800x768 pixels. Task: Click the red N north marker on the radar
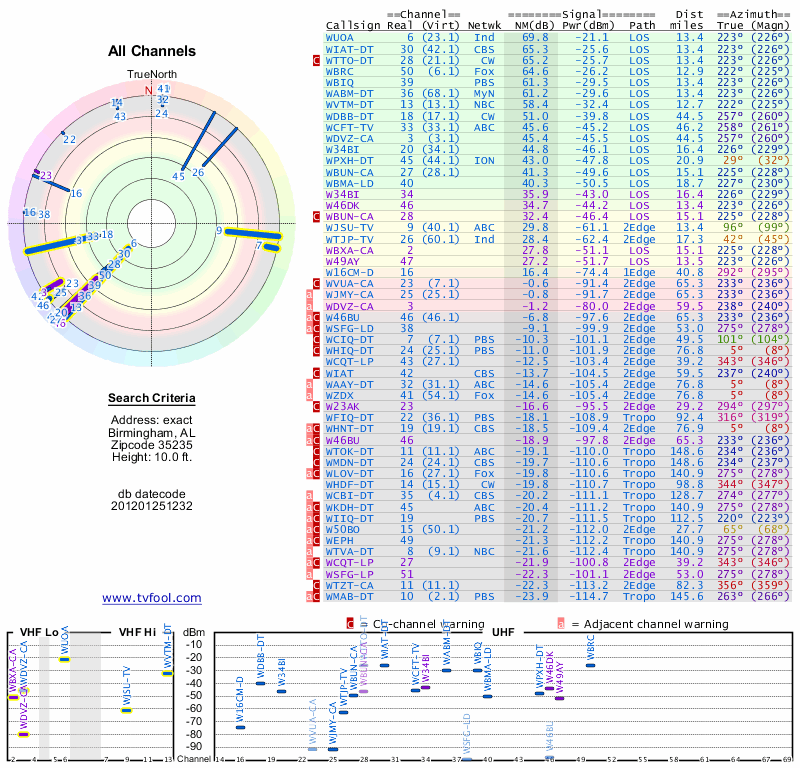[x=148, y=90]
